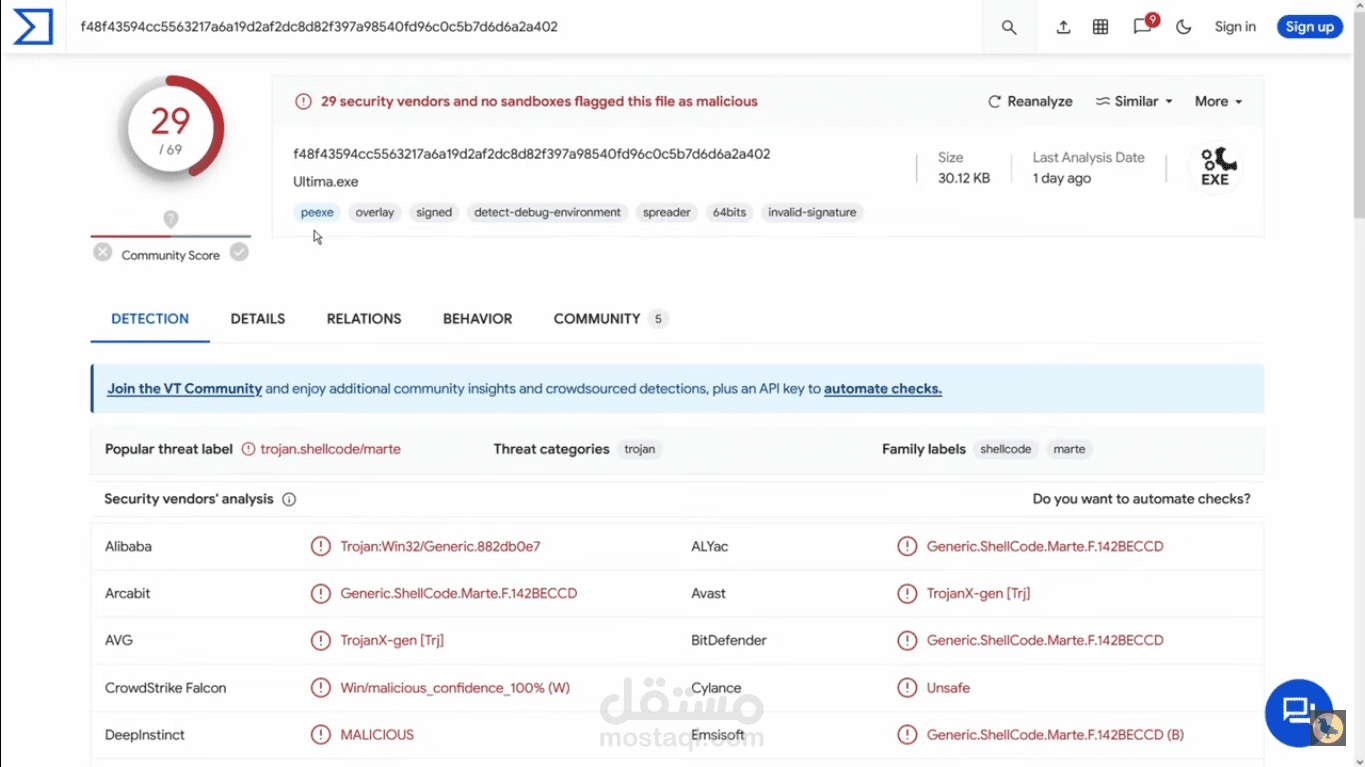The width and height of the screenshot is (1365, 767).
Task: Select the marte family label chip
Action: 1069,449
